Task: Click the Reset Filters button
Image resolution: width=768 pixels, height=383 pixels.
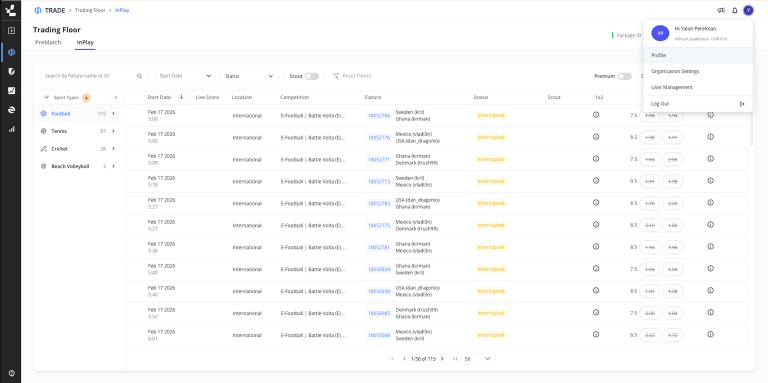Action: pyautogui.click(x=352, y=76)
